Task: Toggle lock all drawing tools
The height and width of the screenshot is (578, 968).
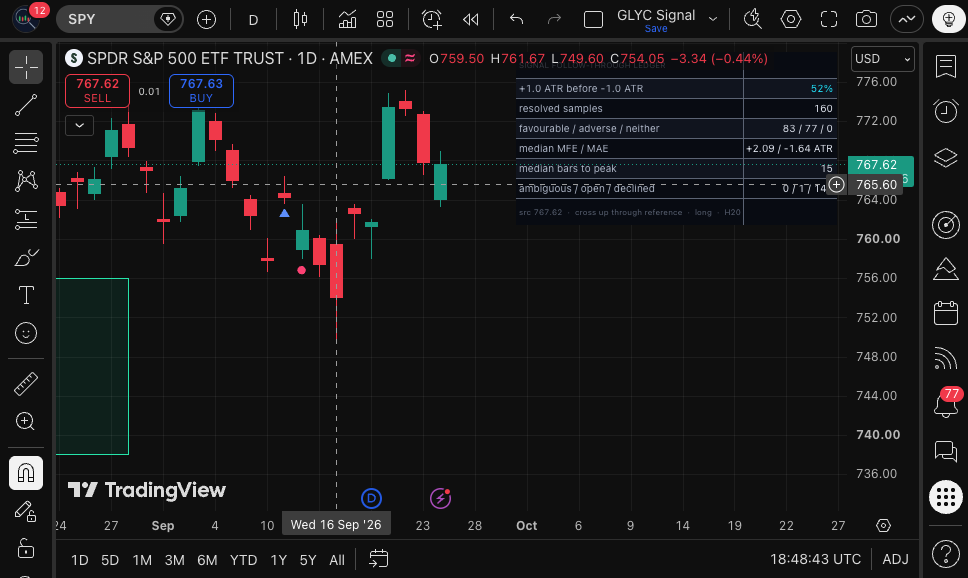Action: [26, 548]
